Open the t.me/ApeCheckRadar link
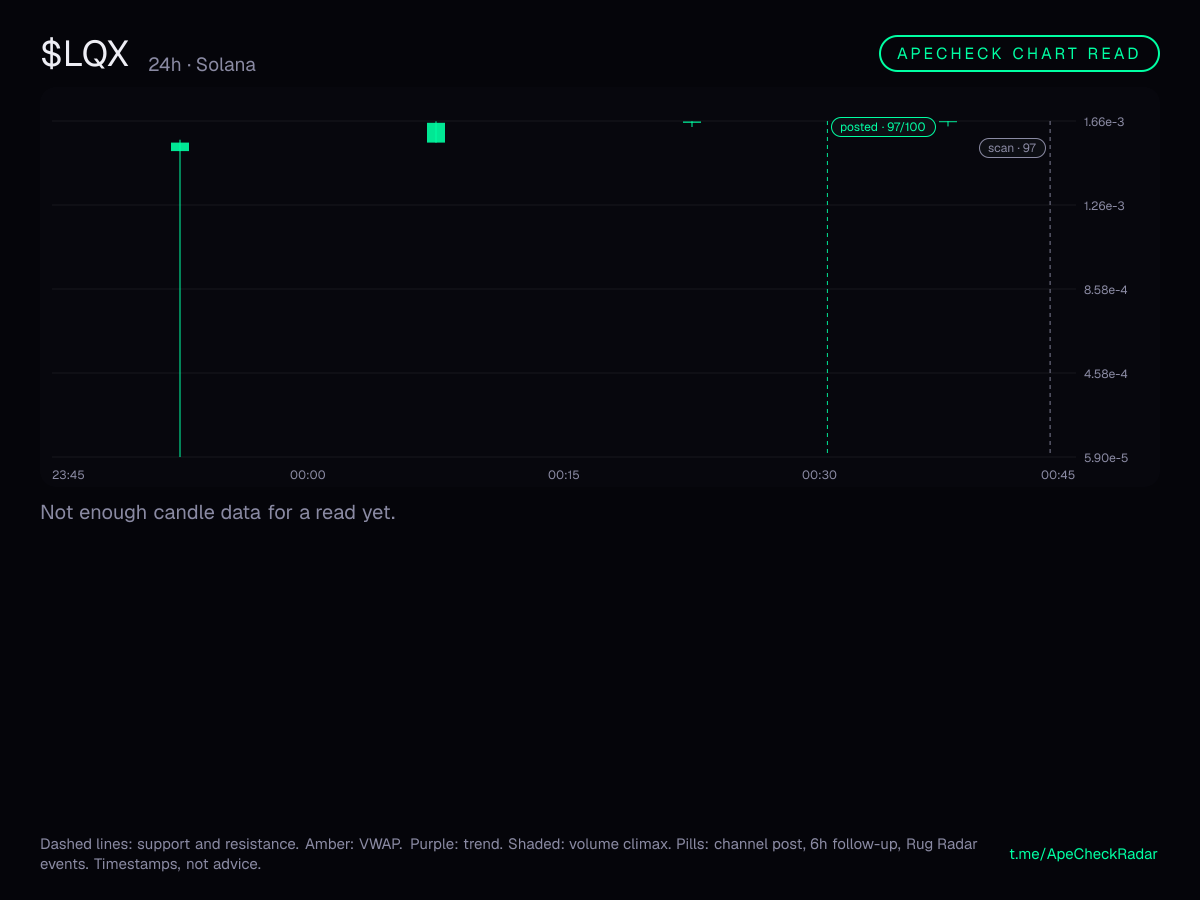 click(x=1083, y=854)
